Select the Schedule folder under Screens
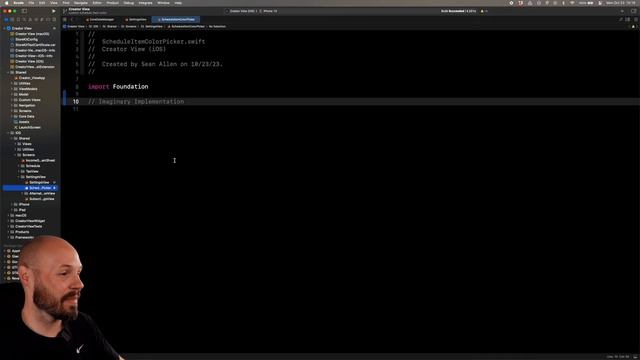 point(31,166)
